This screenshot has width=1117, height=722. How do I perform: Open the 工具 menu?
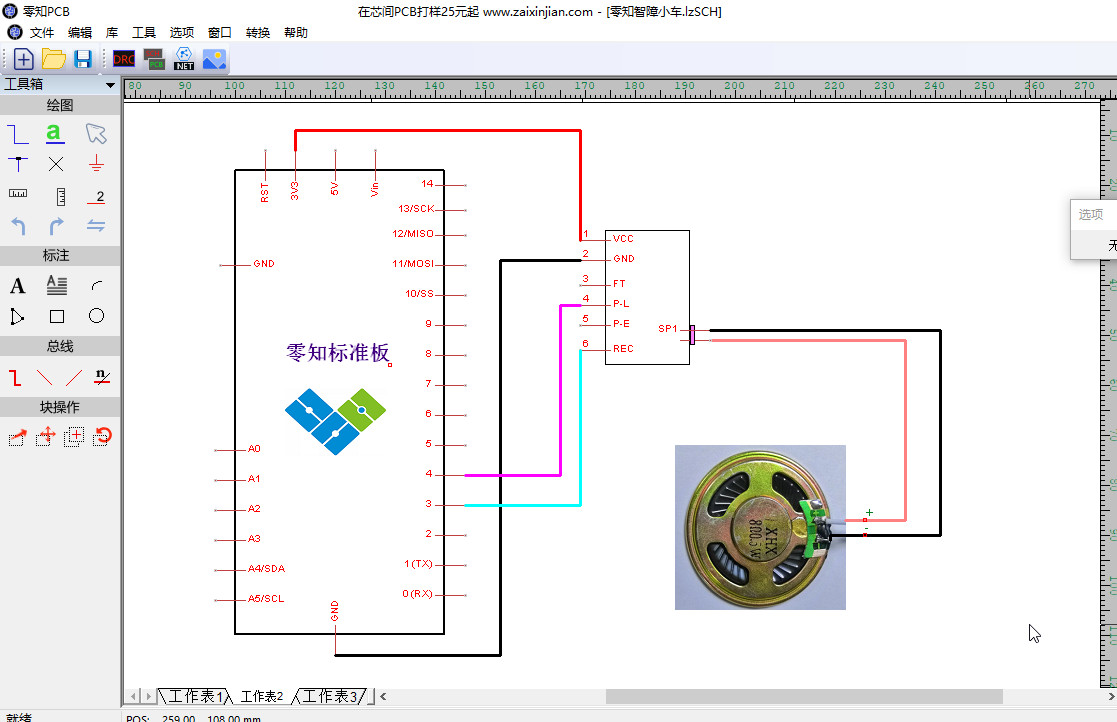144,33
